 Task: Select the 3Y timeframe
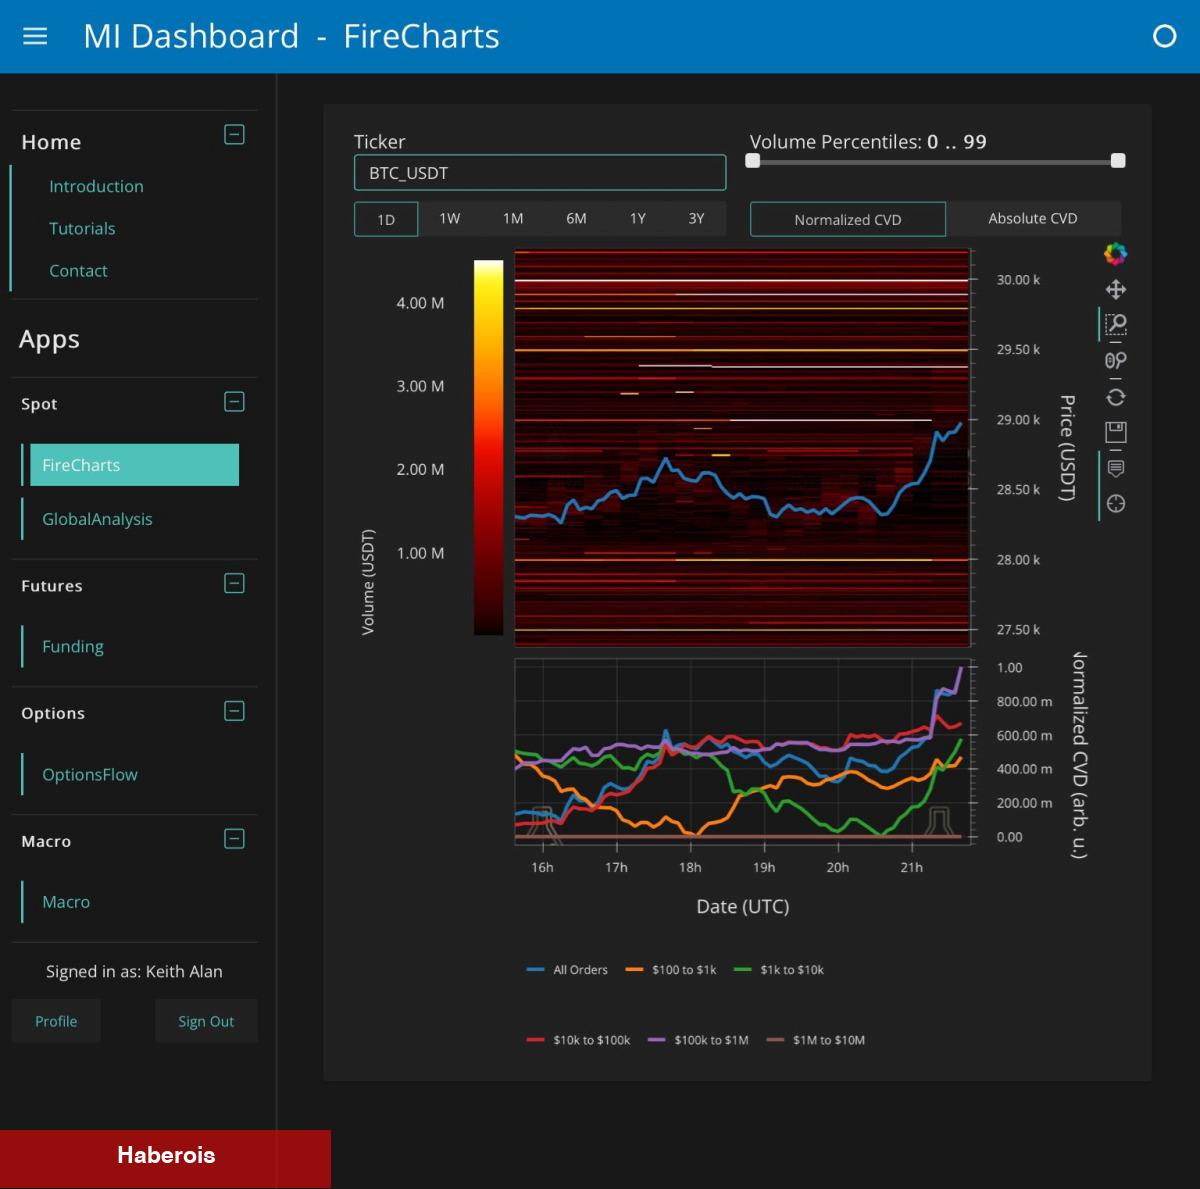point(697,218)
